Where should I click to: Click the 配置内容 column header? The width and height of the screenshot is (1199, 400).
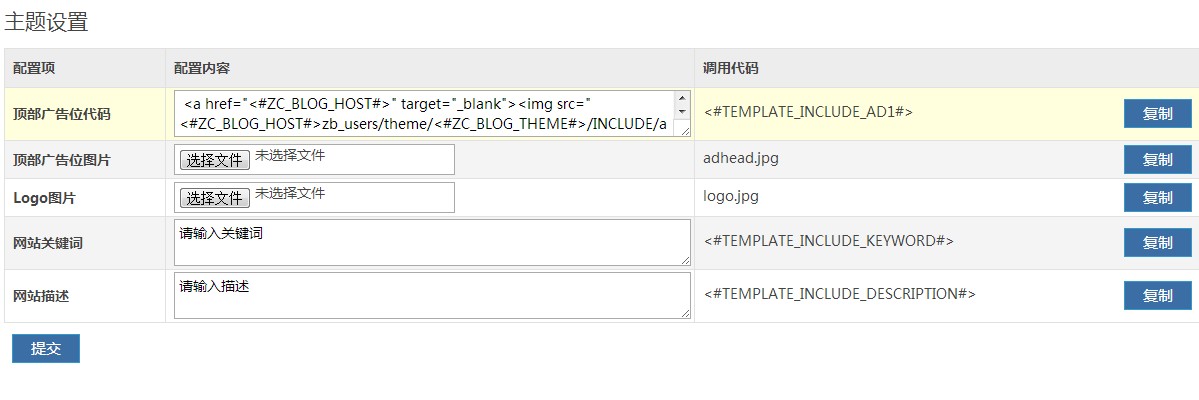202,68
